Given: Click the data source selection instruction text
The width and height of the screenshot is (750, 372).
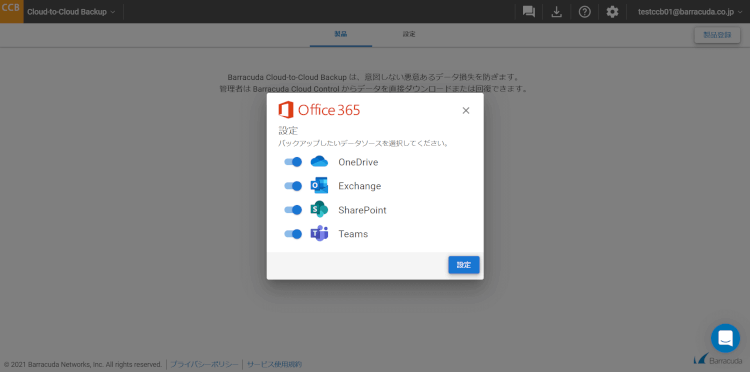Looking at the screenshot, I should pos(364,143).
